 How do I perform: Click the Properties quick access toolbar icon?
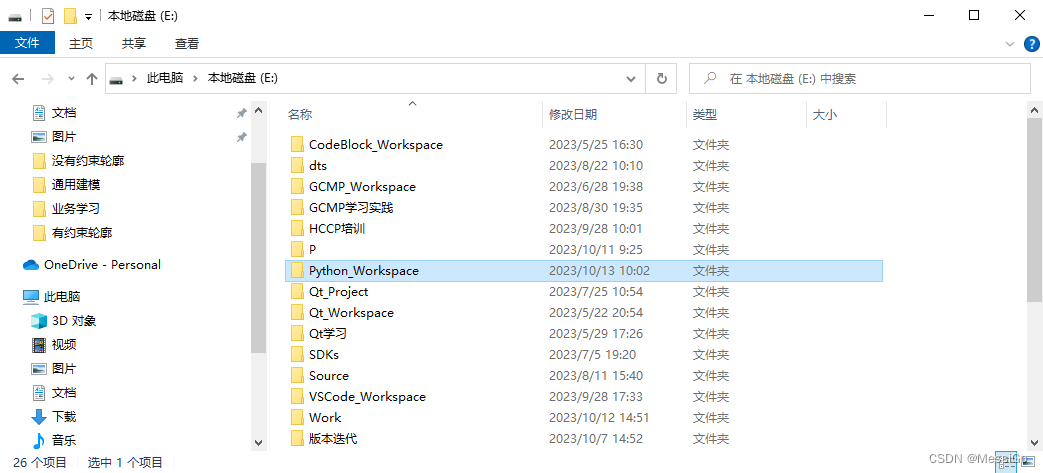click(x=48, y=16)
